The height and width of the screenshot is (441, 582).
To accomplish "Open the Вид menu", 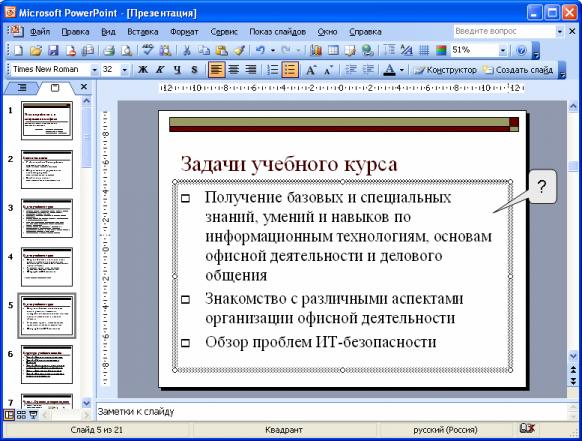I will (108, 32).
